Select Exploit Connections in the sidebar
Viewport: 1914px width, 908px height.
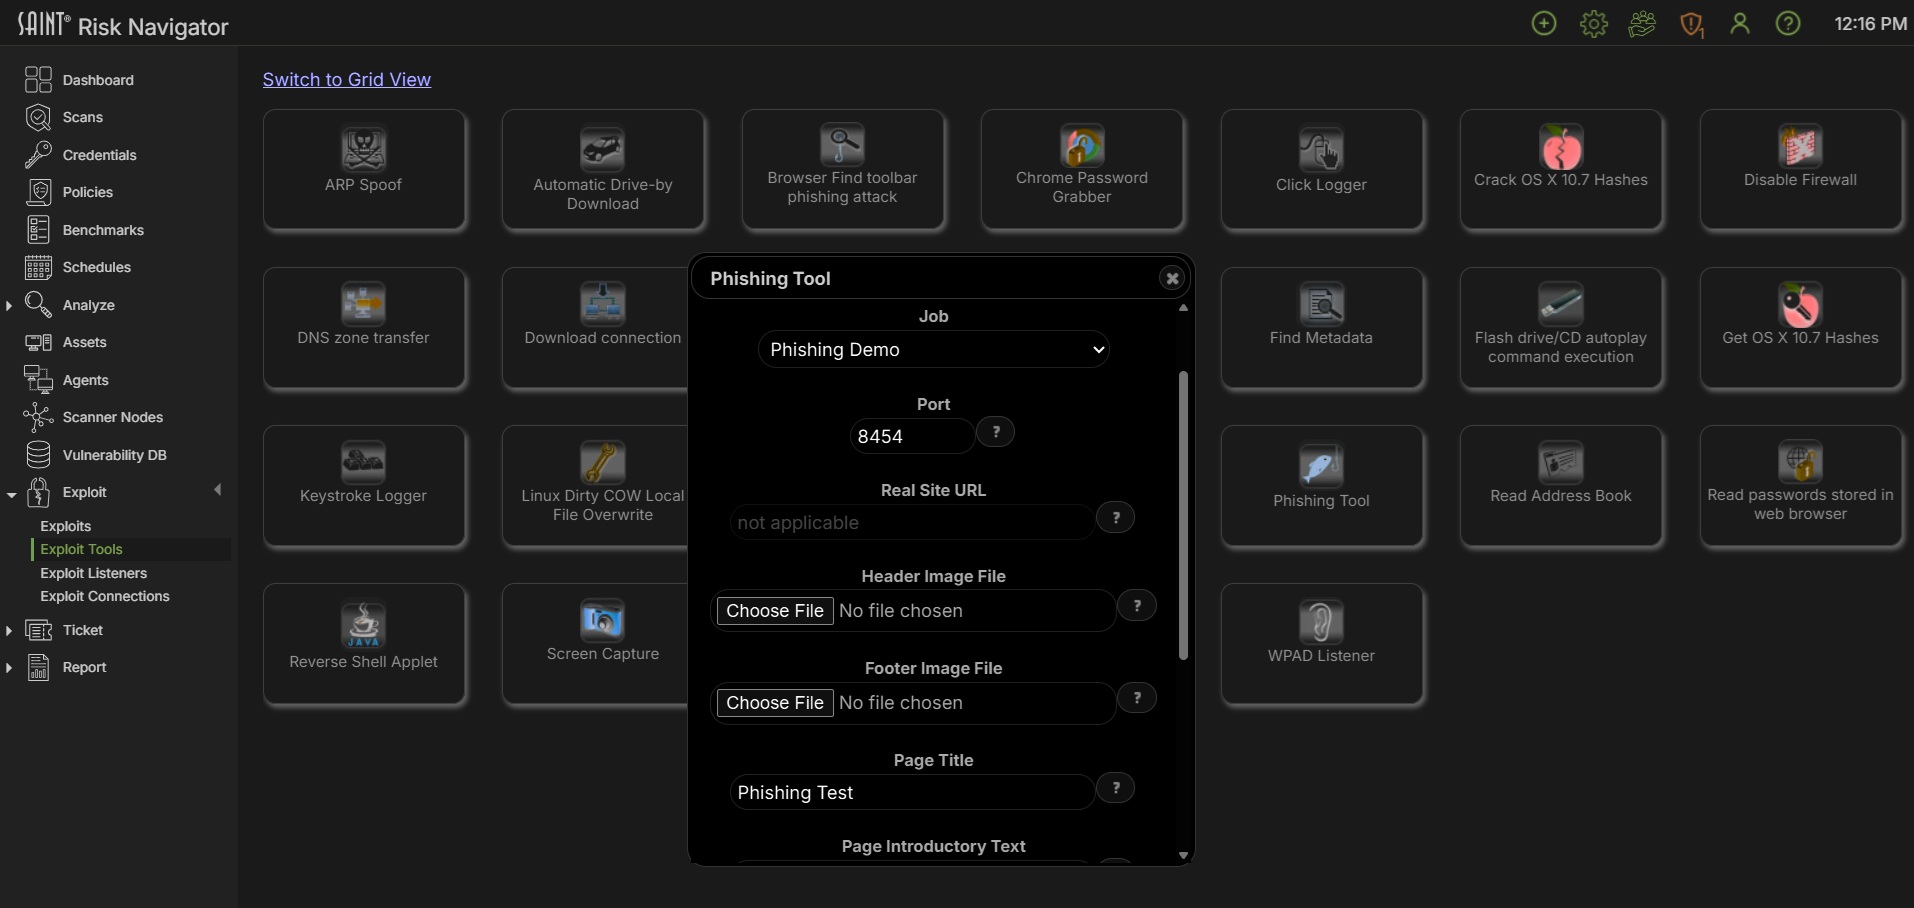(105, 596)
